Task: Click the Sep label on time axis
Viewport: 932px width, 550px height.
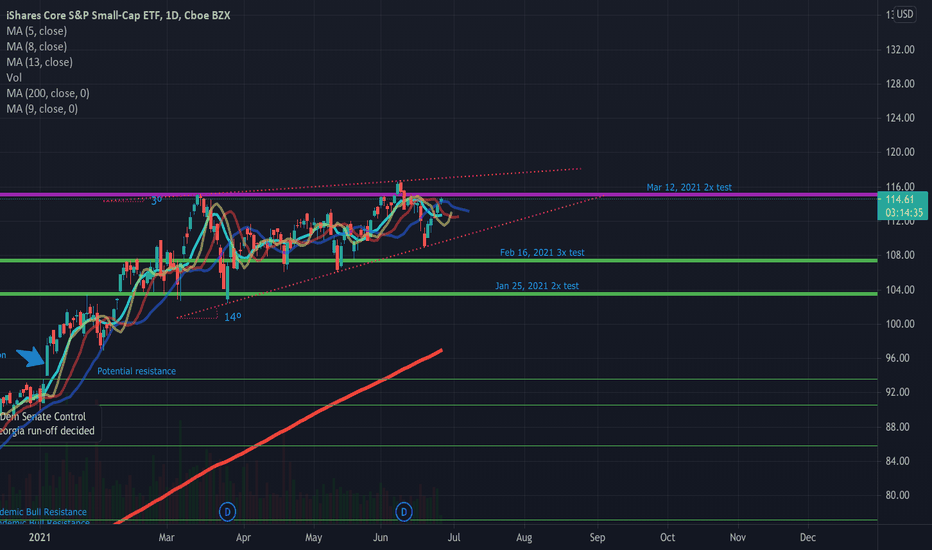Action: pyautogui.click(x=597, y=538)
